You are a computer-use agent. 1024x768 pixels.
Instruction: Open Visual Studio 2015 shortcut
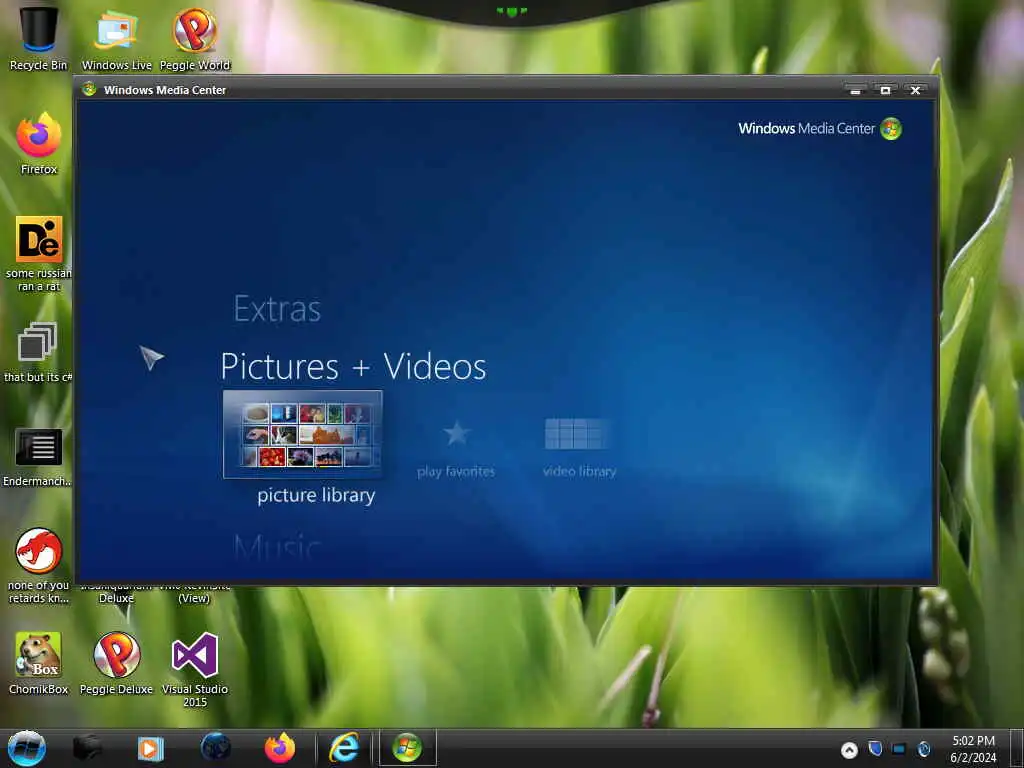coord(195,669)
